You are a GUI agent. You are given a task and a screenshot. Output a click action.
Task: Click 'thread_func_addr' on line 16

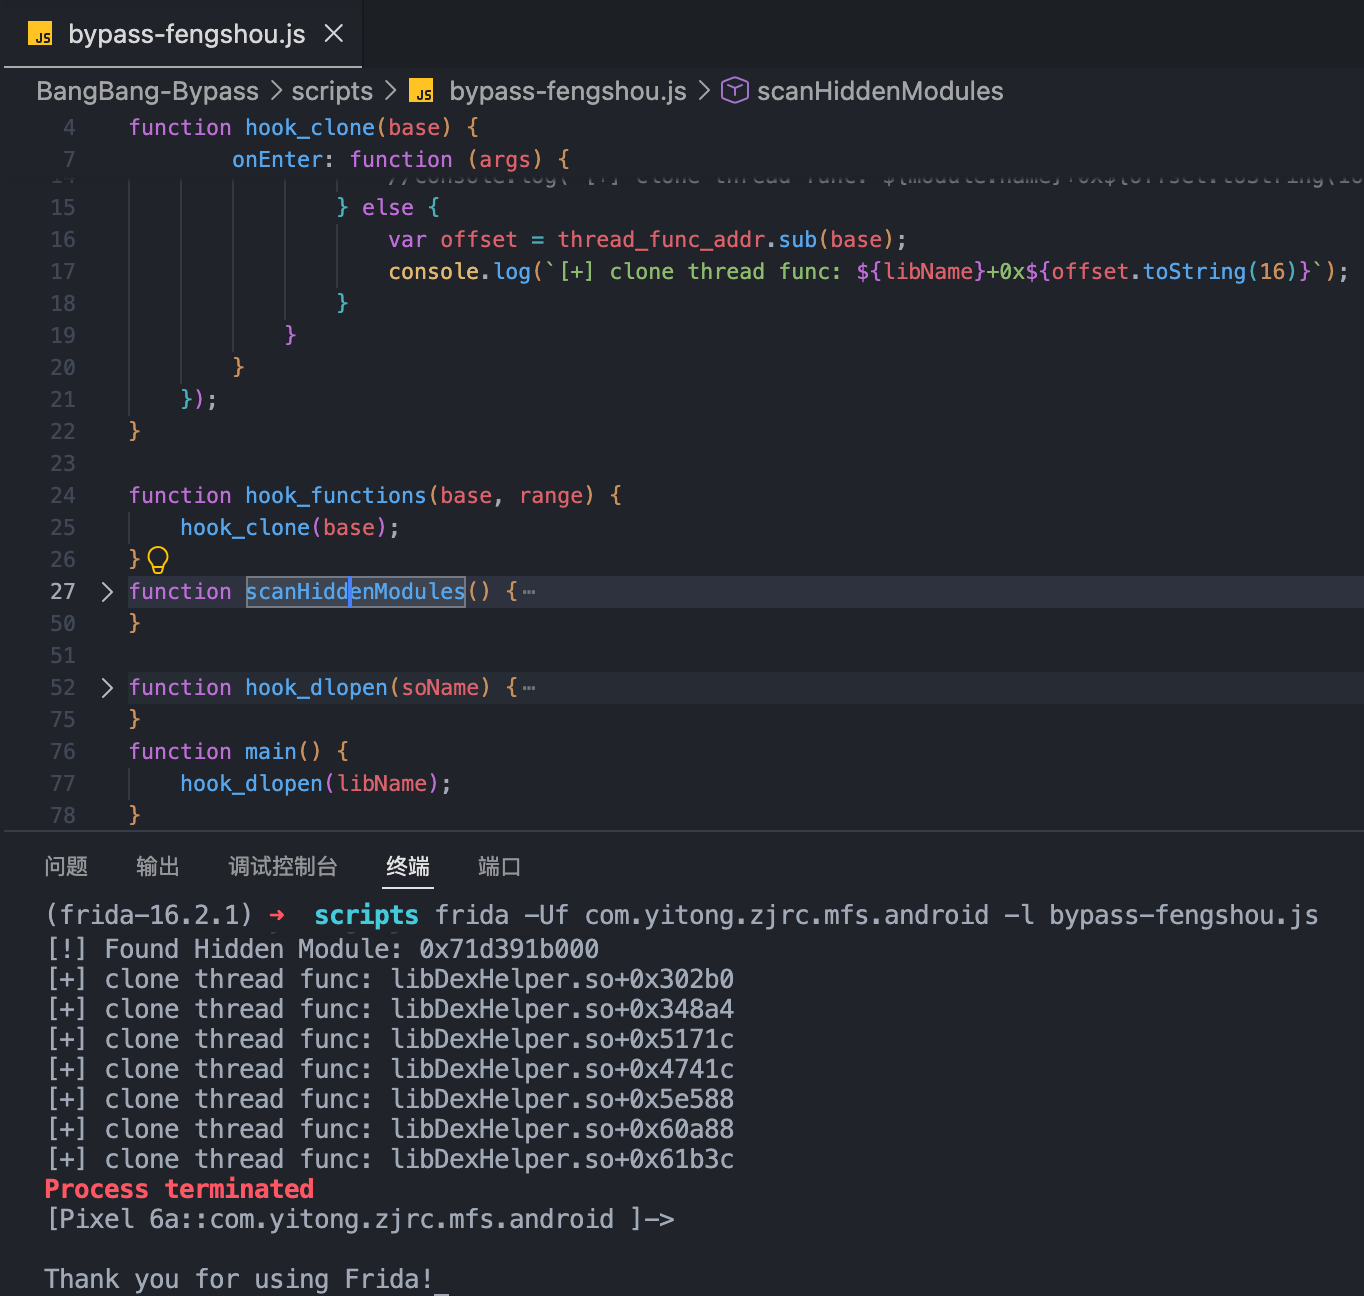(x=661, y=240)
